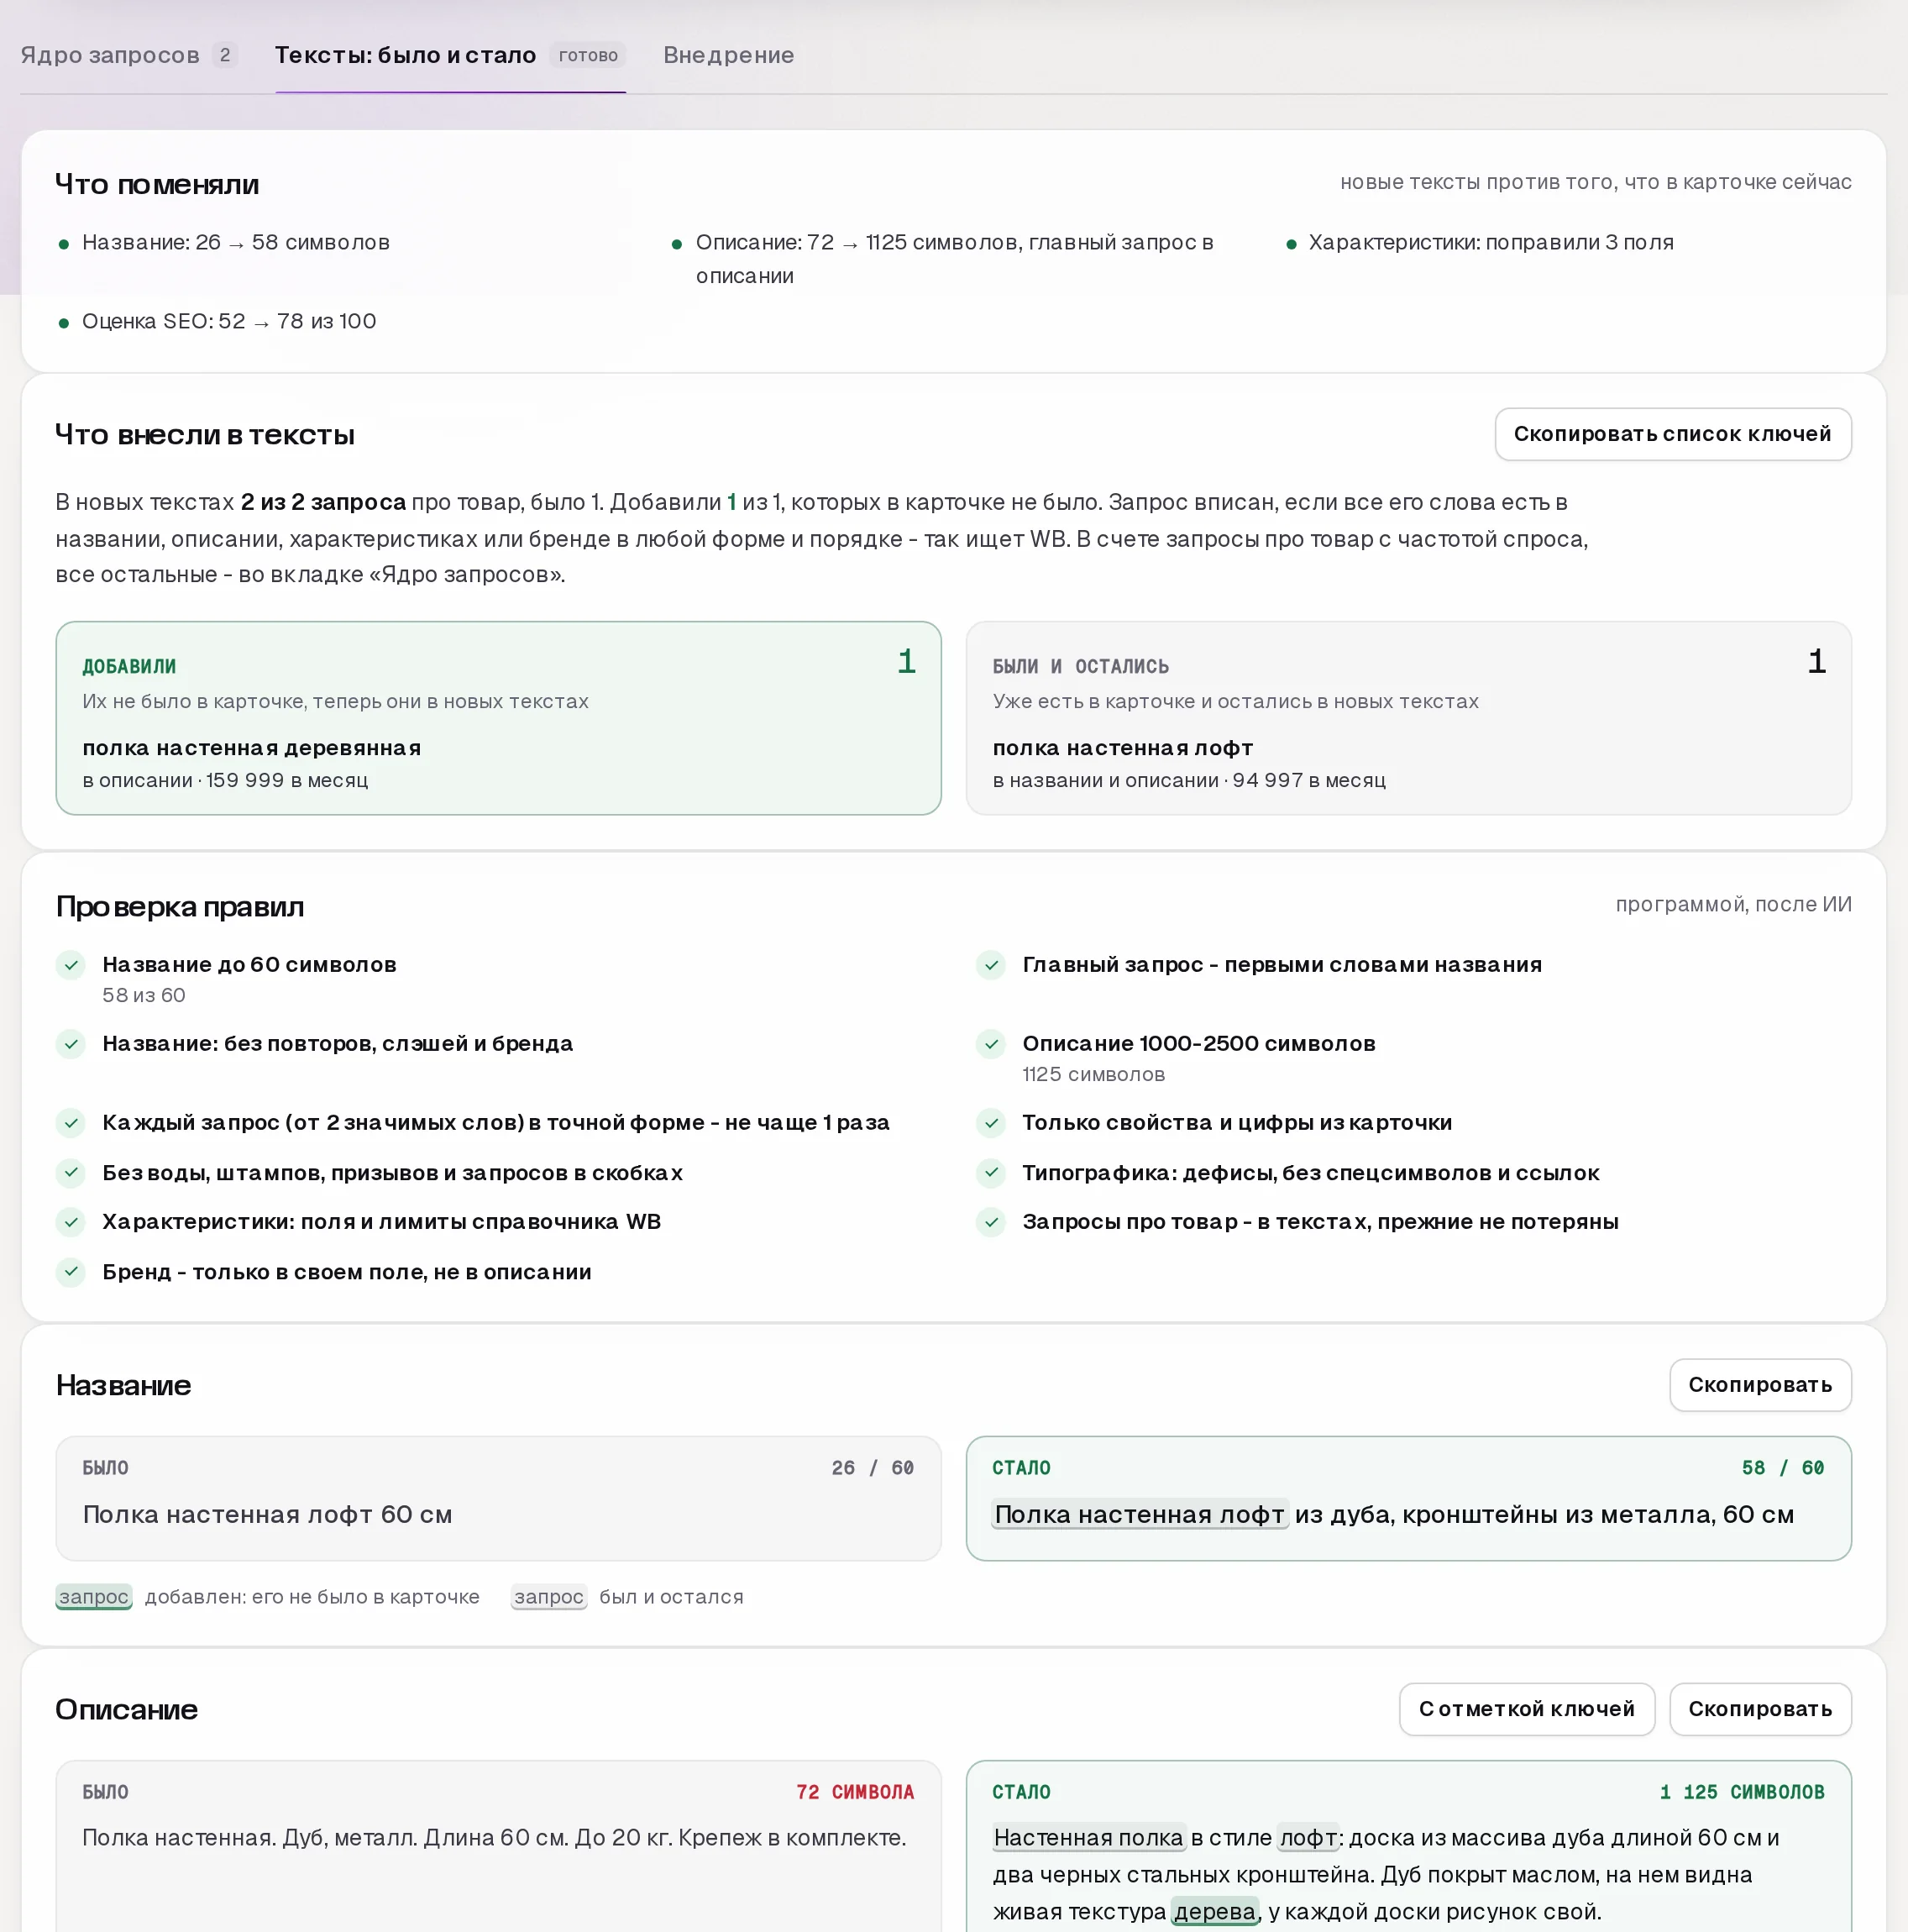The height and width of the screenshot is (1932, 1908).
Task: Click check icon for Без воды, штампов
Action: [x=71, y=1173]
